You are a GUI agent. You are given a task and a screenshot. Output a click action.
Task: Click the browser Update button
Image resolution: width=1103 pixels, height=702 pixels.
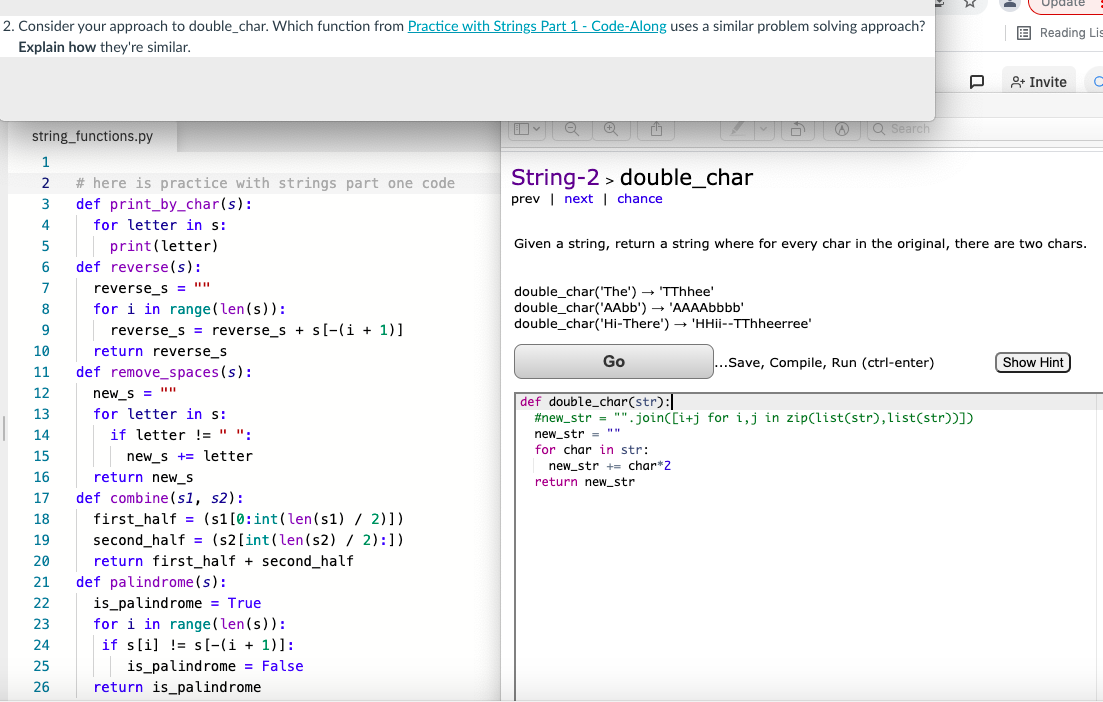click(x=1066, y=4)
